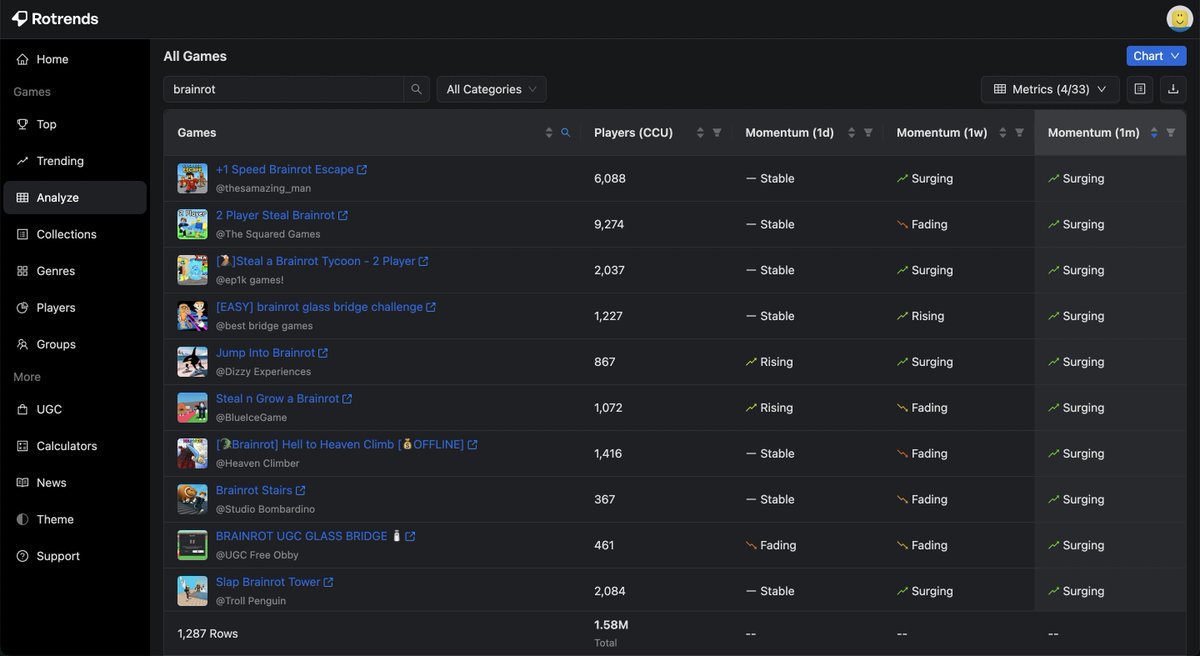Screen dimensions: 1200x656
Task: Toggle the Theme setting
Action: point(75,519)
